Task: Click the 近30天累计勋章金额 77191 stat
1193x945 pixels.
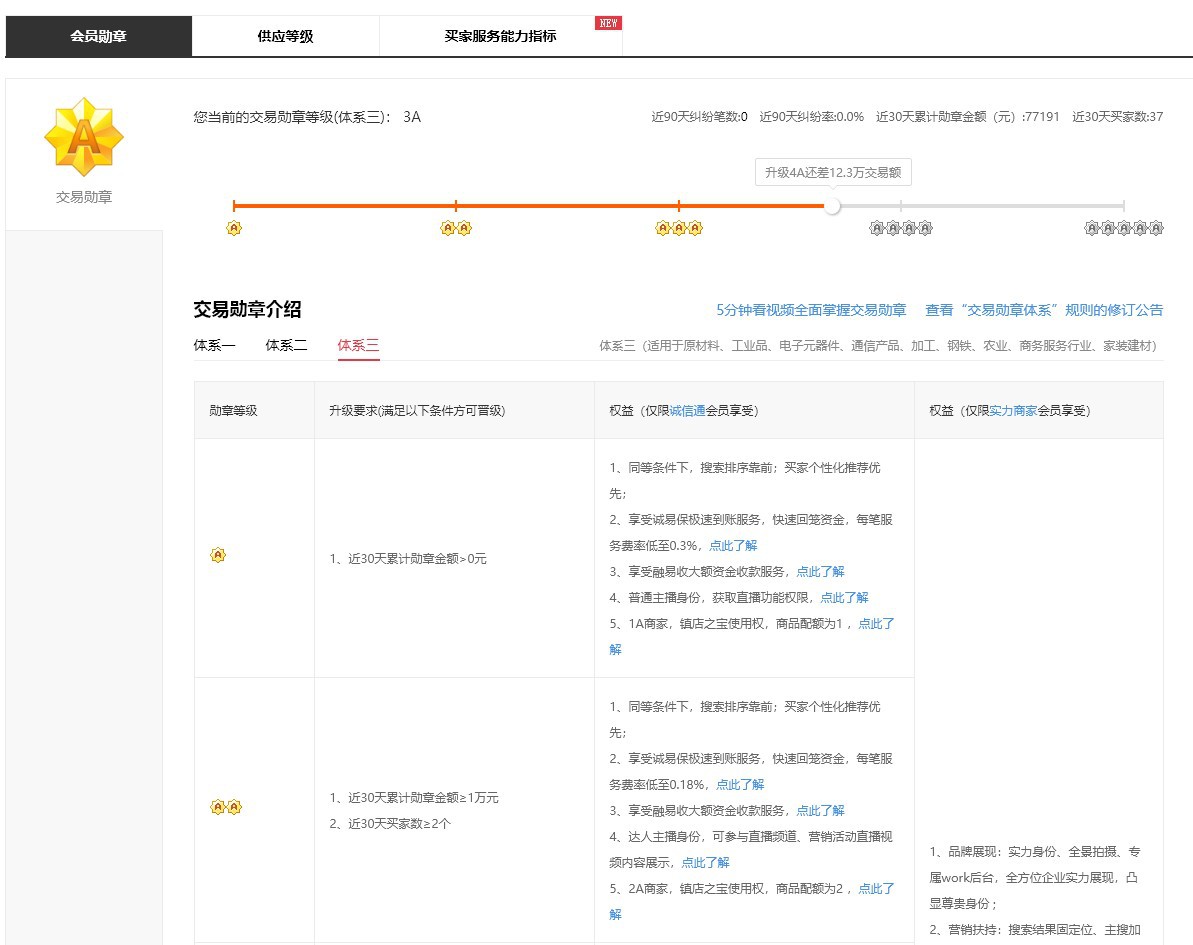Action: [x=967, y=116]
